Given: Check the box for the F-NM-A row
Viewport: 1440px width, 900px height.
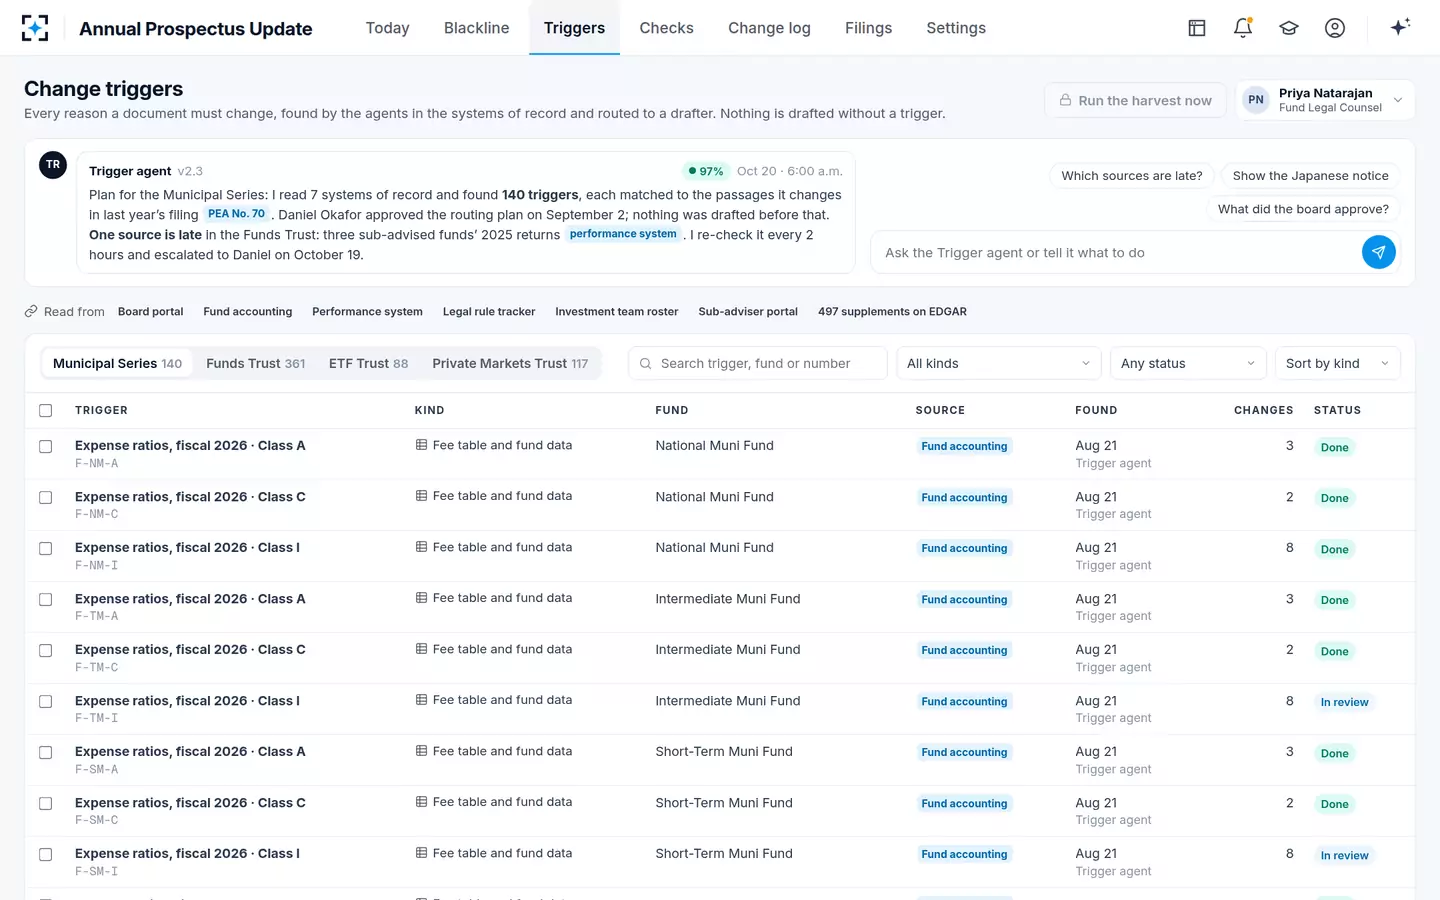Looking at the screenshot, I should [46, 447].
